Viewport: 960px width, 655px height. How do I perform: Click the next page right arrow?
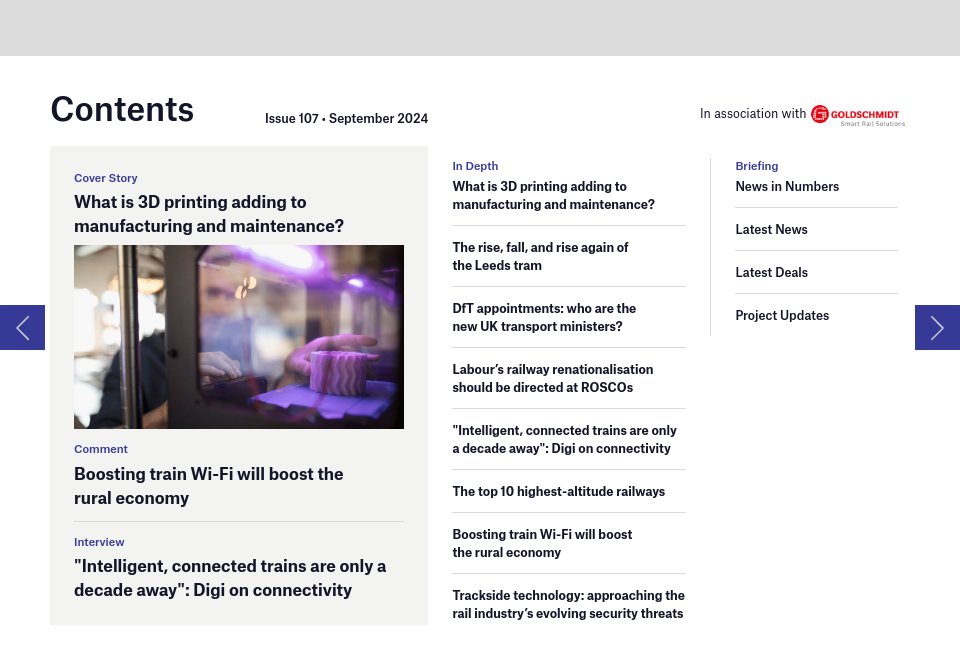click(x=937, y=327)
